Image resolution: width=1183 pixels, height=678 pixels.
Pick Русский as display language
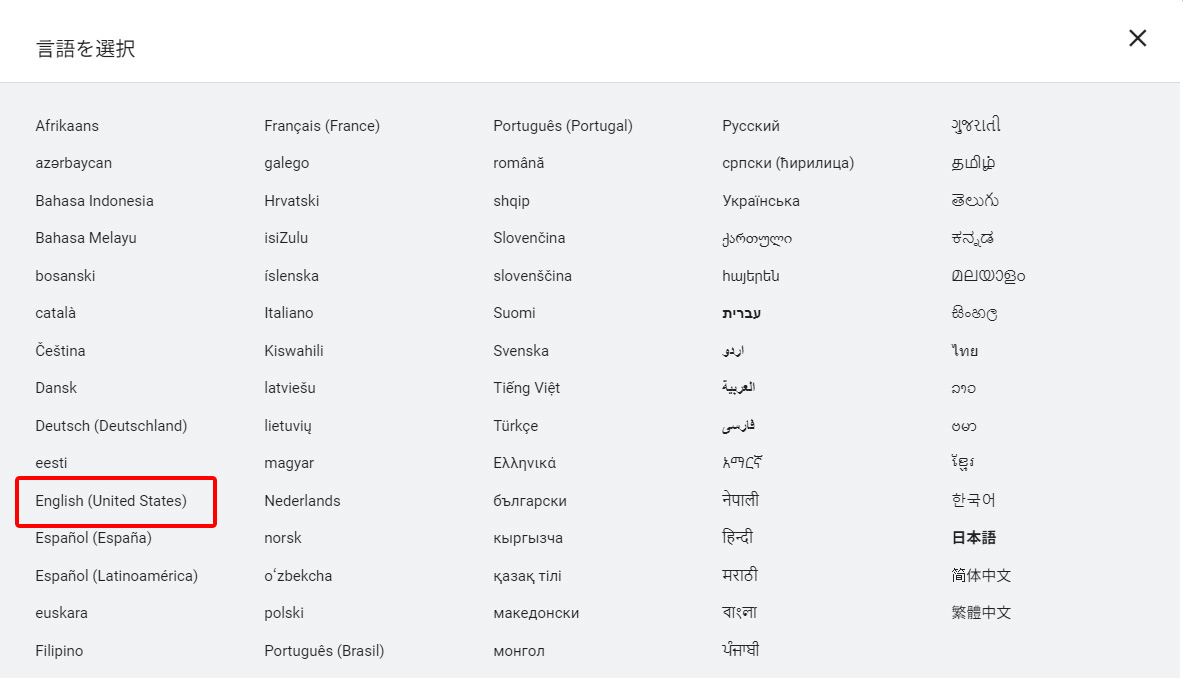click(751, 126)
